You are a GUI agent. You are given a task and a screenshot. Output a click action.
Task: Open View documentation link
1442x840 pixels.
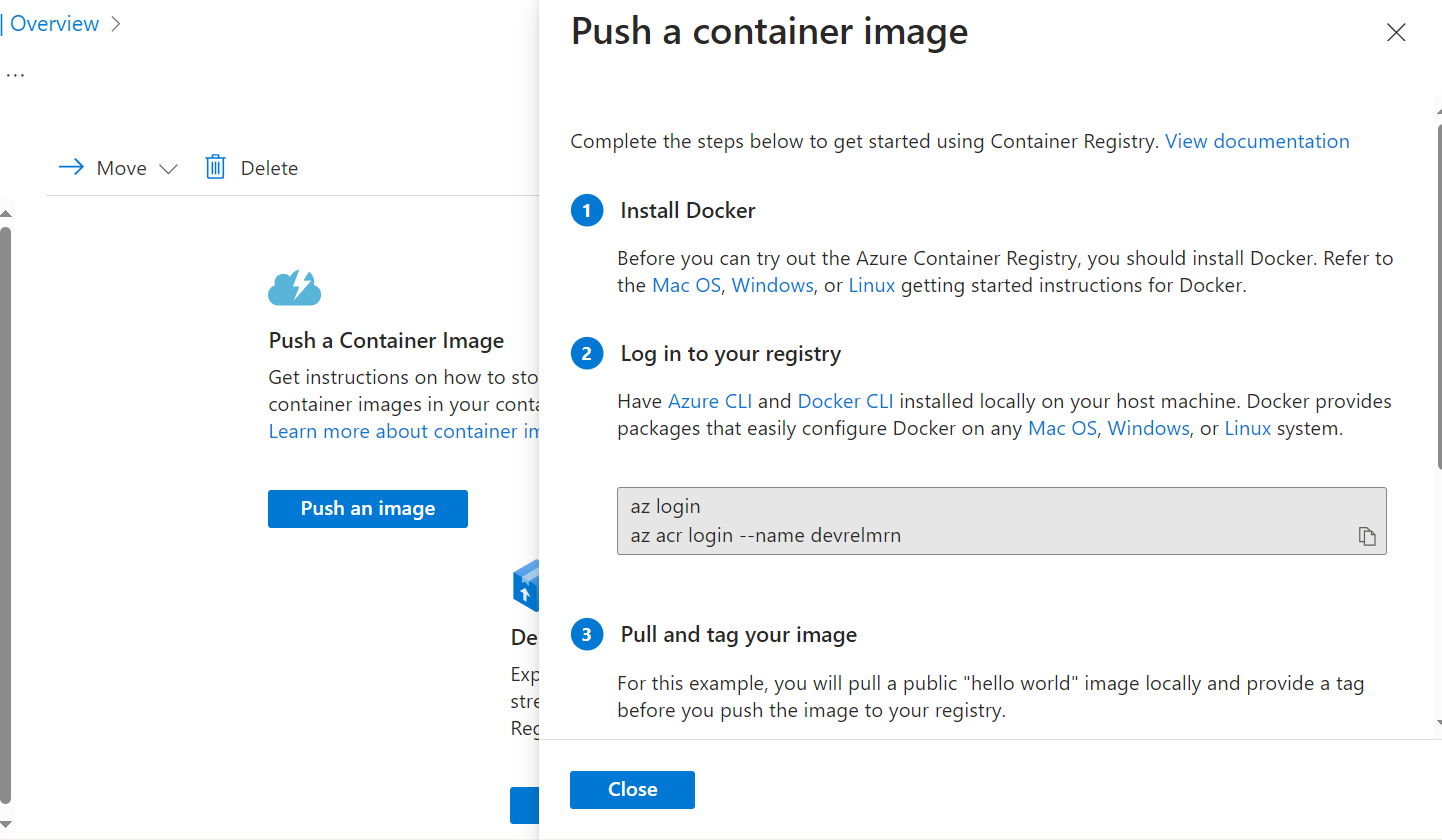coord(1257,141)
